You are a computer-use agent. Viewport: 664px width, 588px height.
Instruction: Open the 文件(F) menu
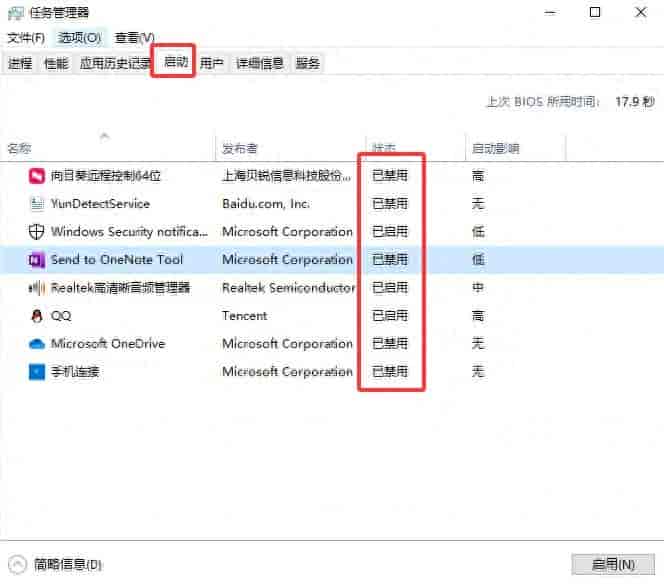(x=26, y=38)
